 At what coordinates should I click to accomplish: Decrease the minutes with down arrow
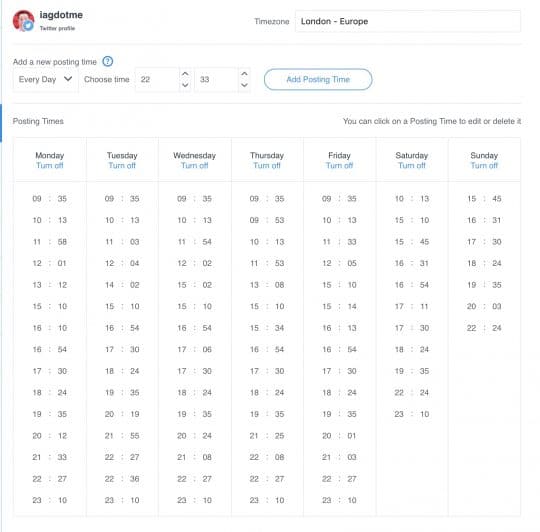click(x=244, y=85)
